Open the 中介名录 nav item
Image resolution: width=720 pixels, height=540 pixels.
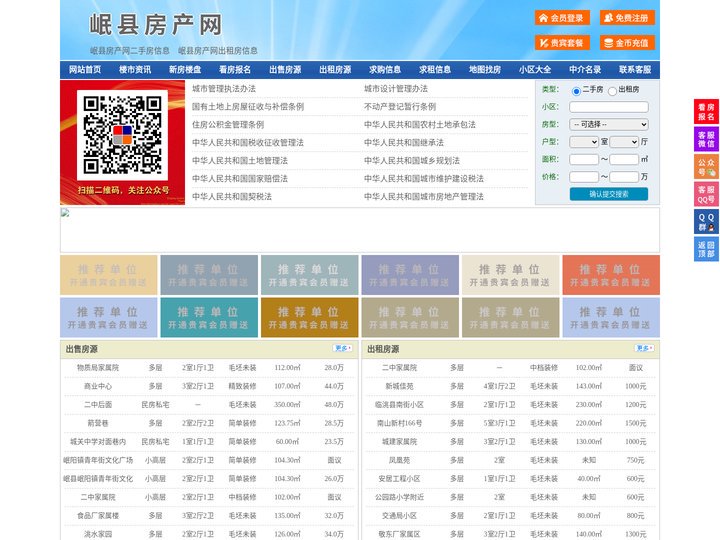(x=585, y=70)
